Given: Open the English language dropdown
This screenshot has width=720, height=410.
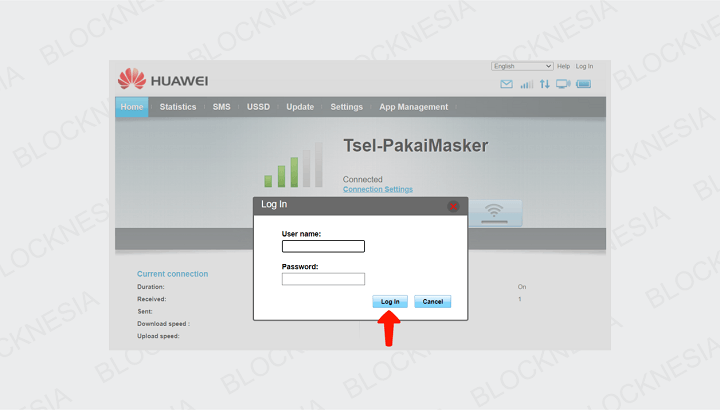Looking at the screenshot, I should point(522,66).
